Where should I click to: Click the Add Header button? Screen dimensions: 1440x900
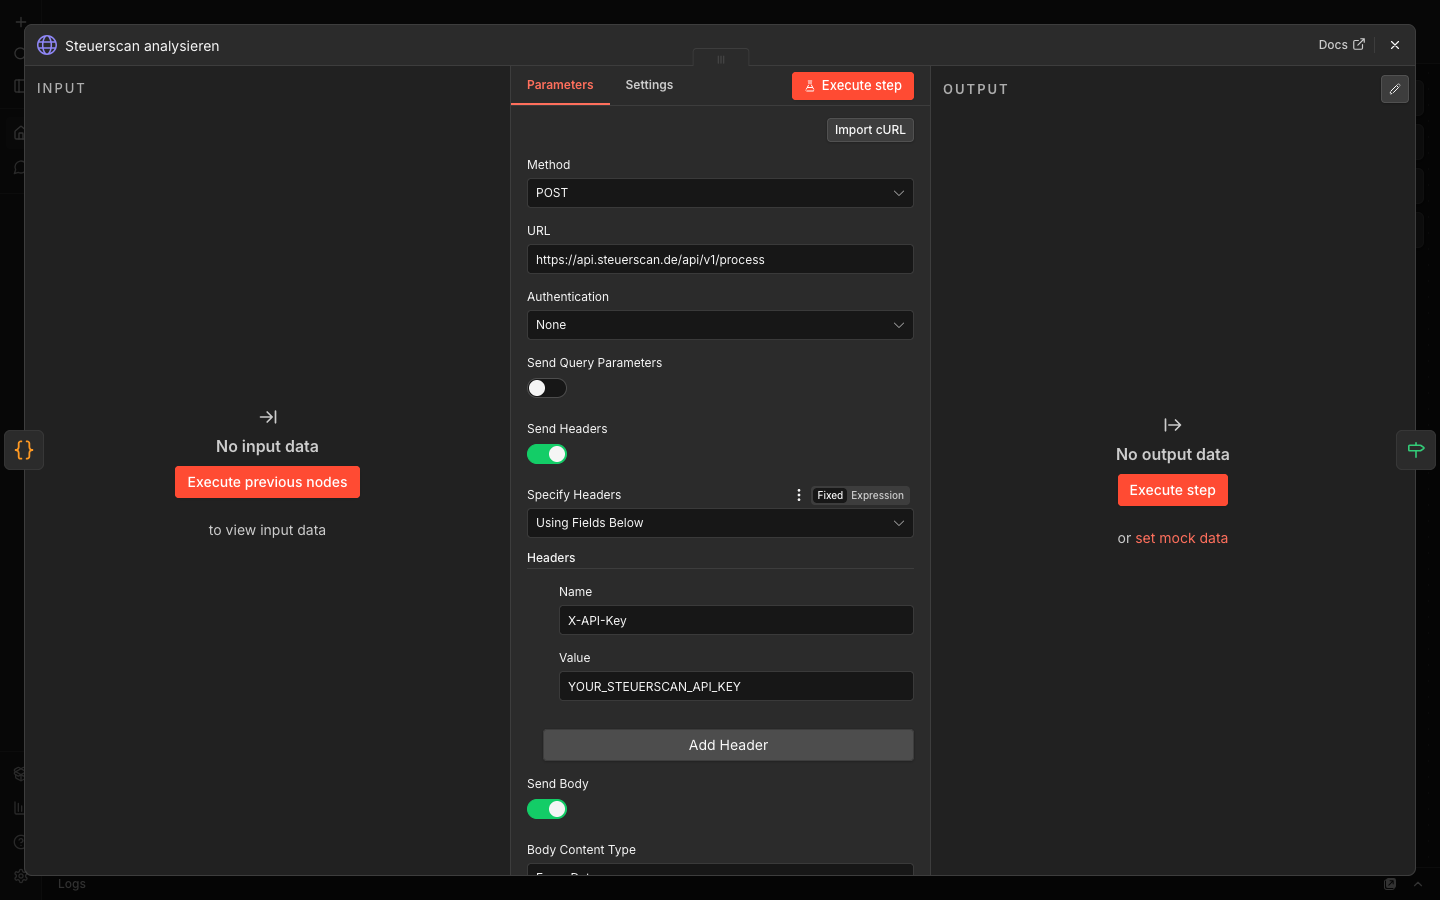coord(728,745)
